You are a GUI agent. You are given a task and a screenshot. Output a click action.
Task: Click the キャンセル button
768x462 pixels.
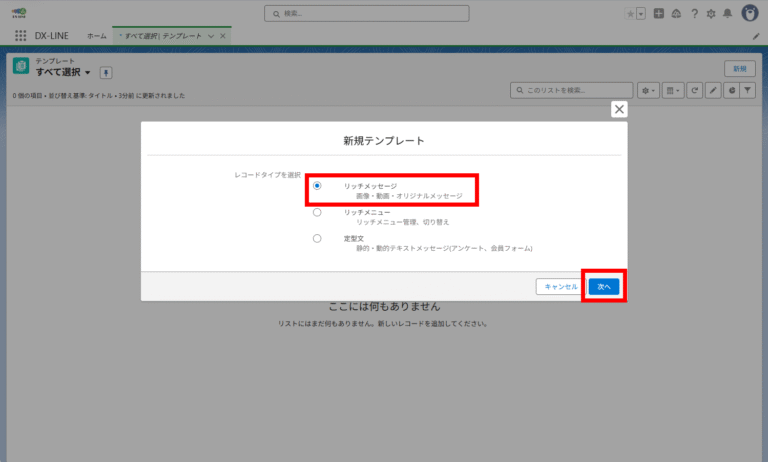(558, 286)
